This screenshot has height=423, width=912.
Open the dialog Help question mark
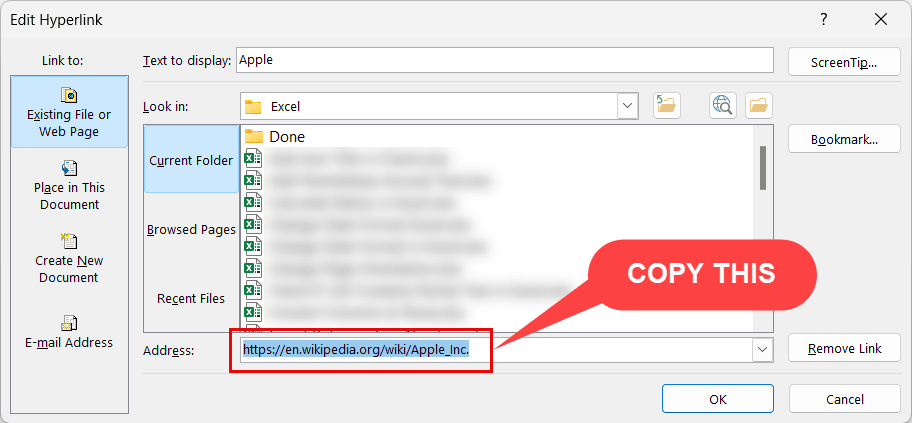point(824,20)
